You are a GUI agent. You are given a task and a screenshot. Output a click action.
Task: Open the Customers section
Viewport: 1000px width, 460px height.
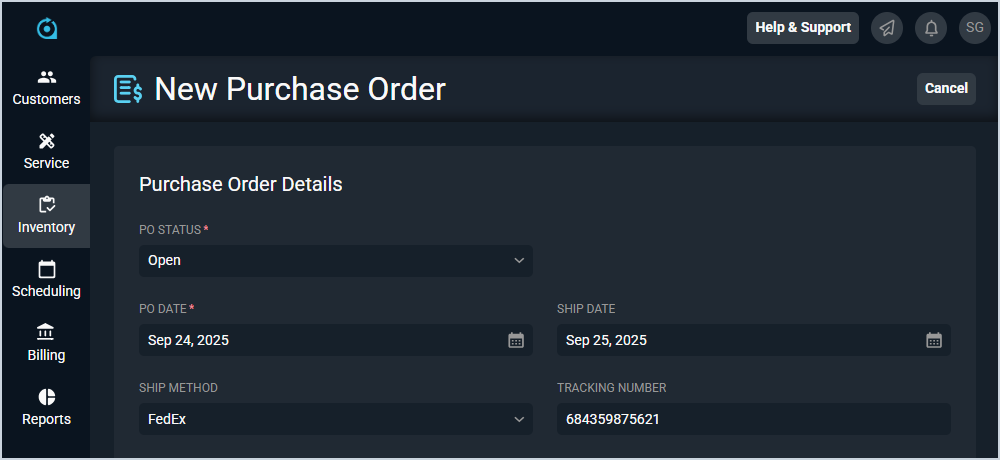tap(46, 88)
